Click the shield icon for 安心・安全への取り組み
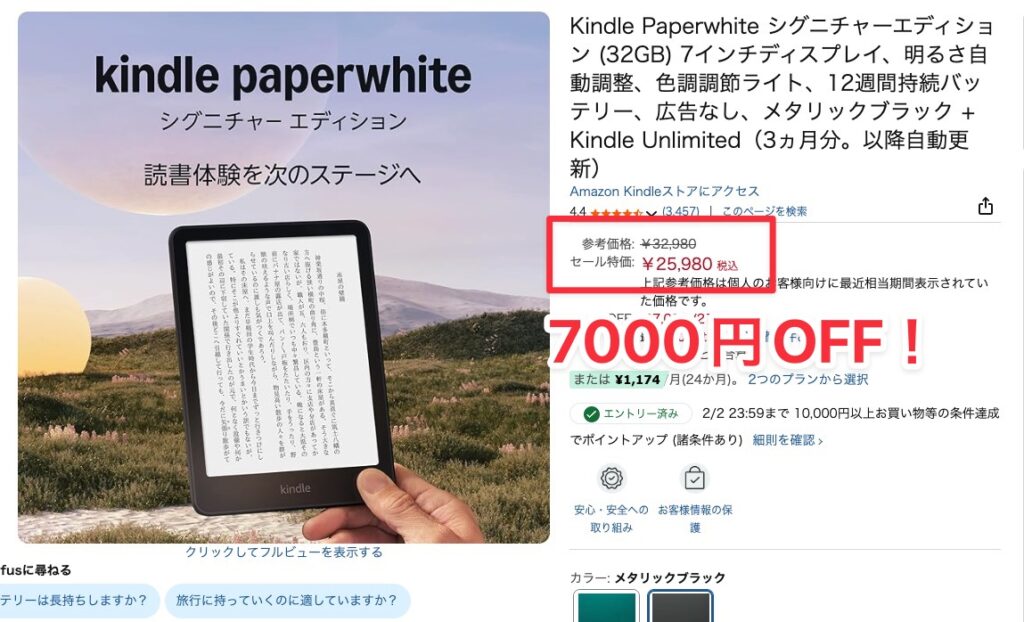 [611, 478]
